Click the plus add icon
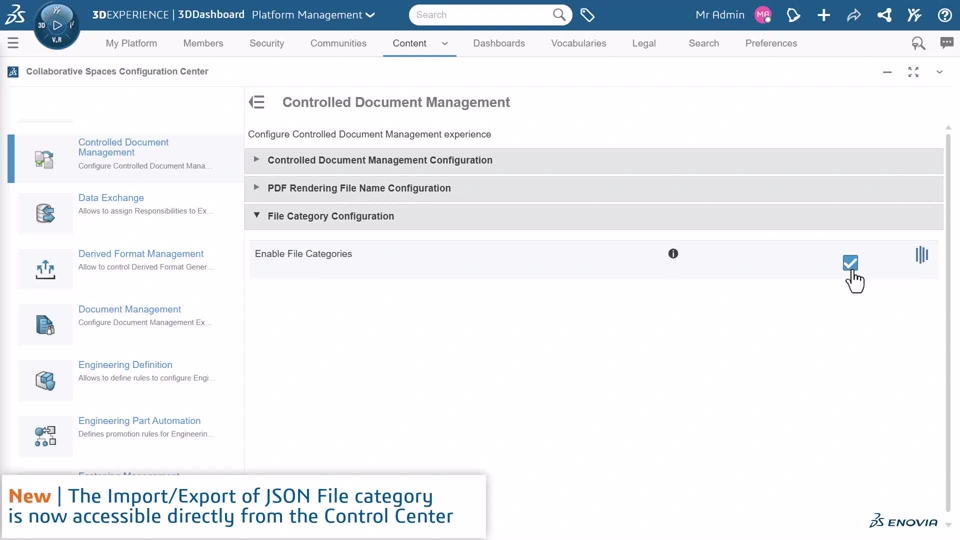960x540 pixels. click(823, 15)
